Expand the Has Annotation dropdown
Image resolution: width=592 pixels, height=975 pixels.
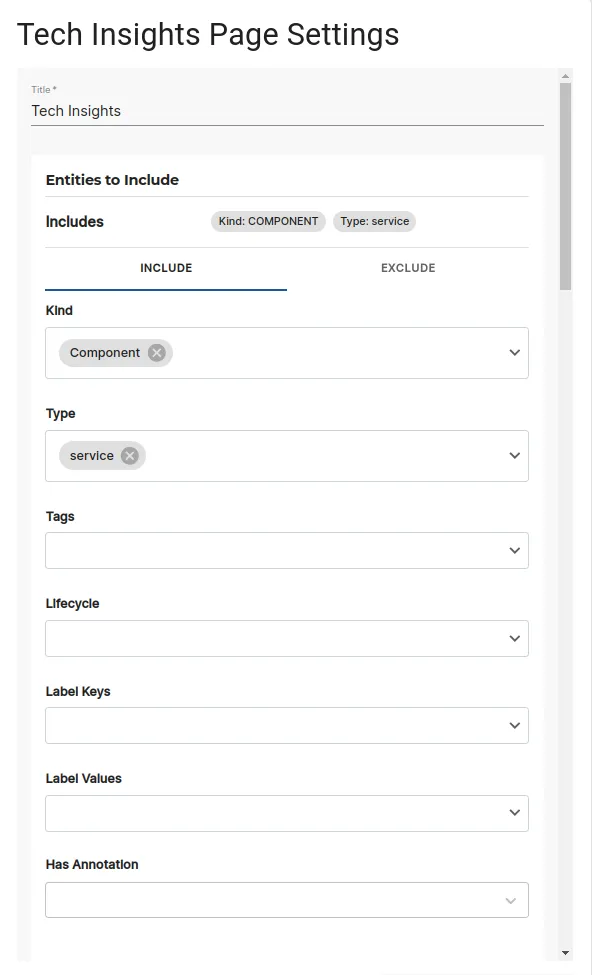[x=511, y=899]
